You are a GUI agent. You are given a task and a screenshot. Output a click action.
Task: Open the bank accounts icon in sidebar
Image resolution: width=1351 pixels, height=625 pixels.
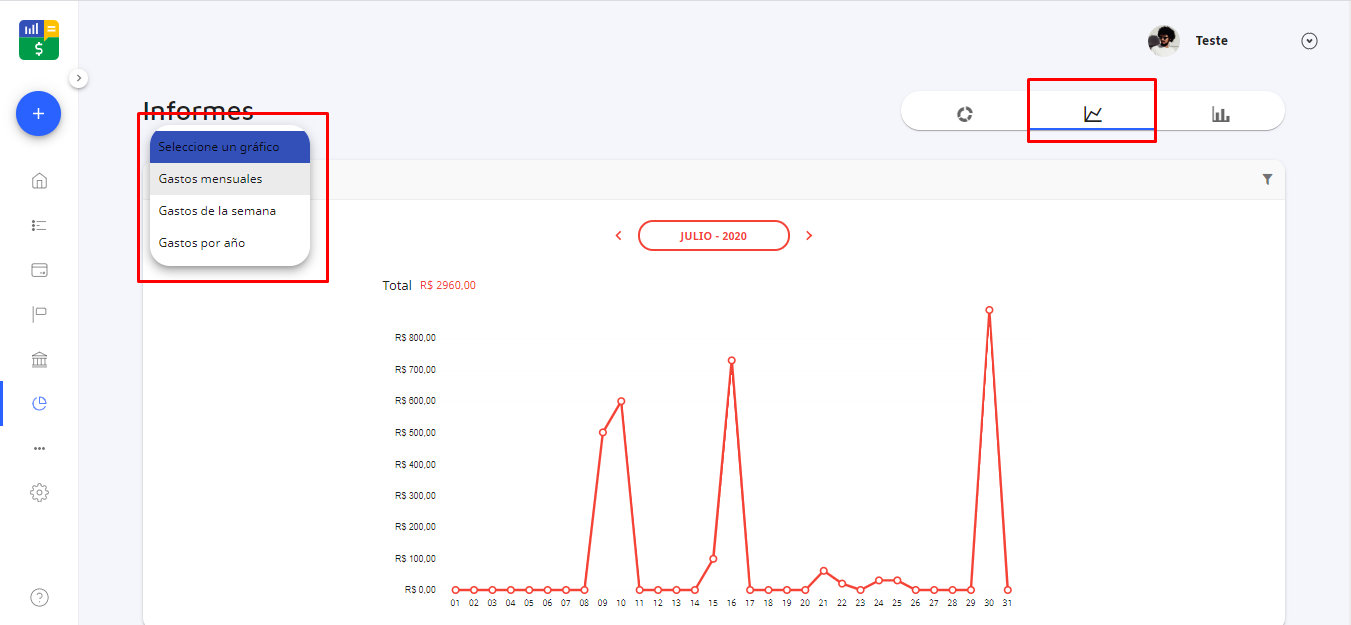coord(39,359)
